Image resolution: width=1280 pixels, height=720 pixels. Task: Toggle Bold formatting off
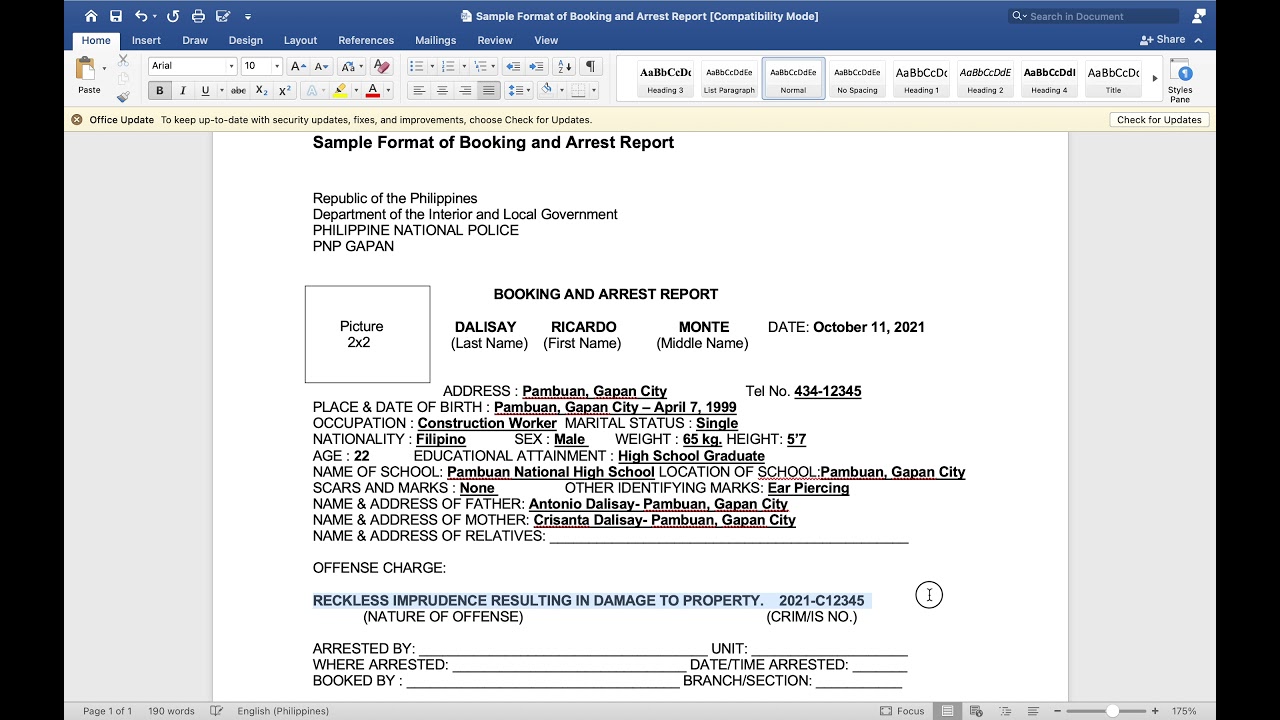point(159,90)
